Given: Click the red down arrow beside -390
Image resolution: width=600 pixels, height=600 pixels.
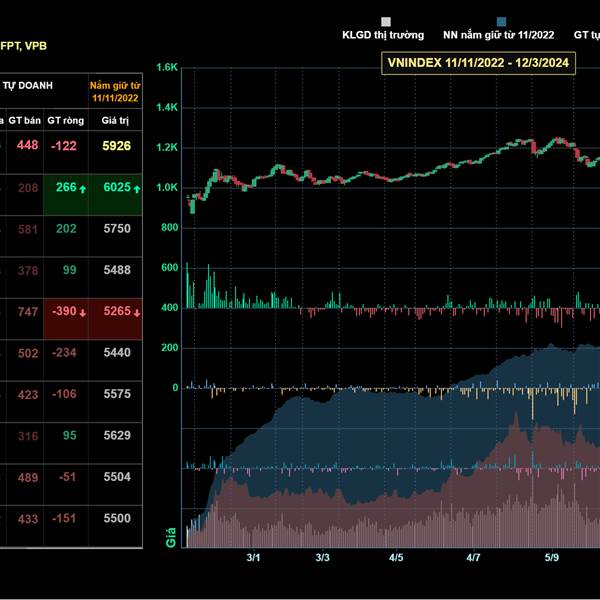Looking at the screenshot, I should point(81,312).
